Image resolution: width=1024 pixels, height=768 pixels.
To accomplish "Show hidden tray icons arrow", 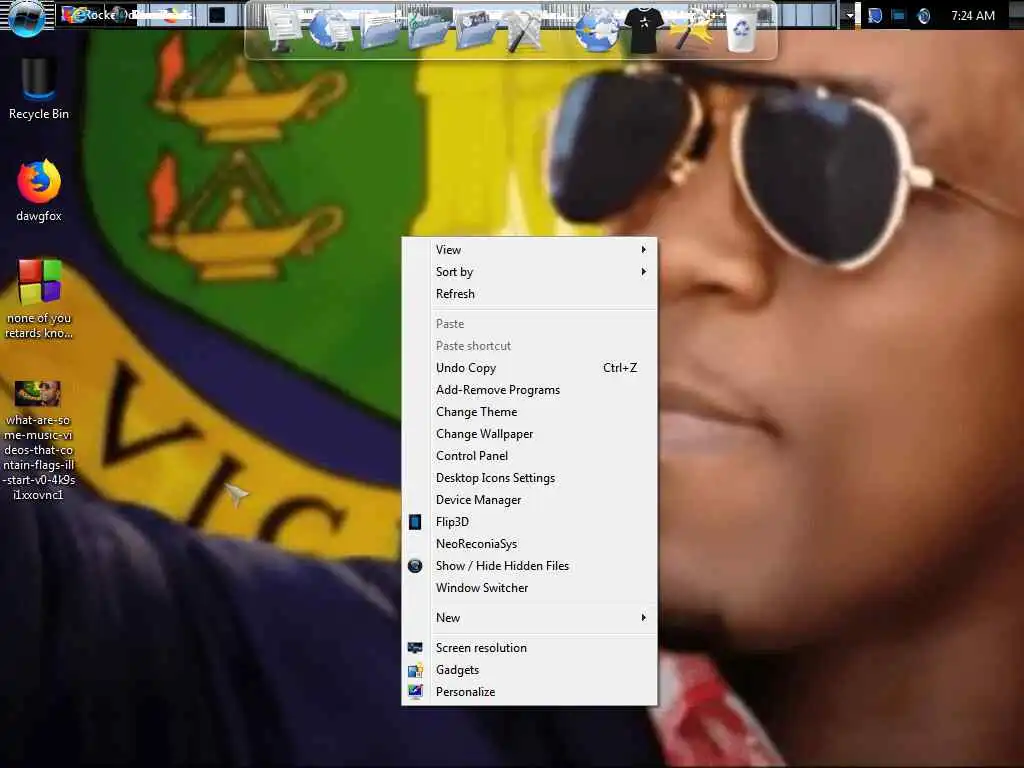I will point(850,15).
